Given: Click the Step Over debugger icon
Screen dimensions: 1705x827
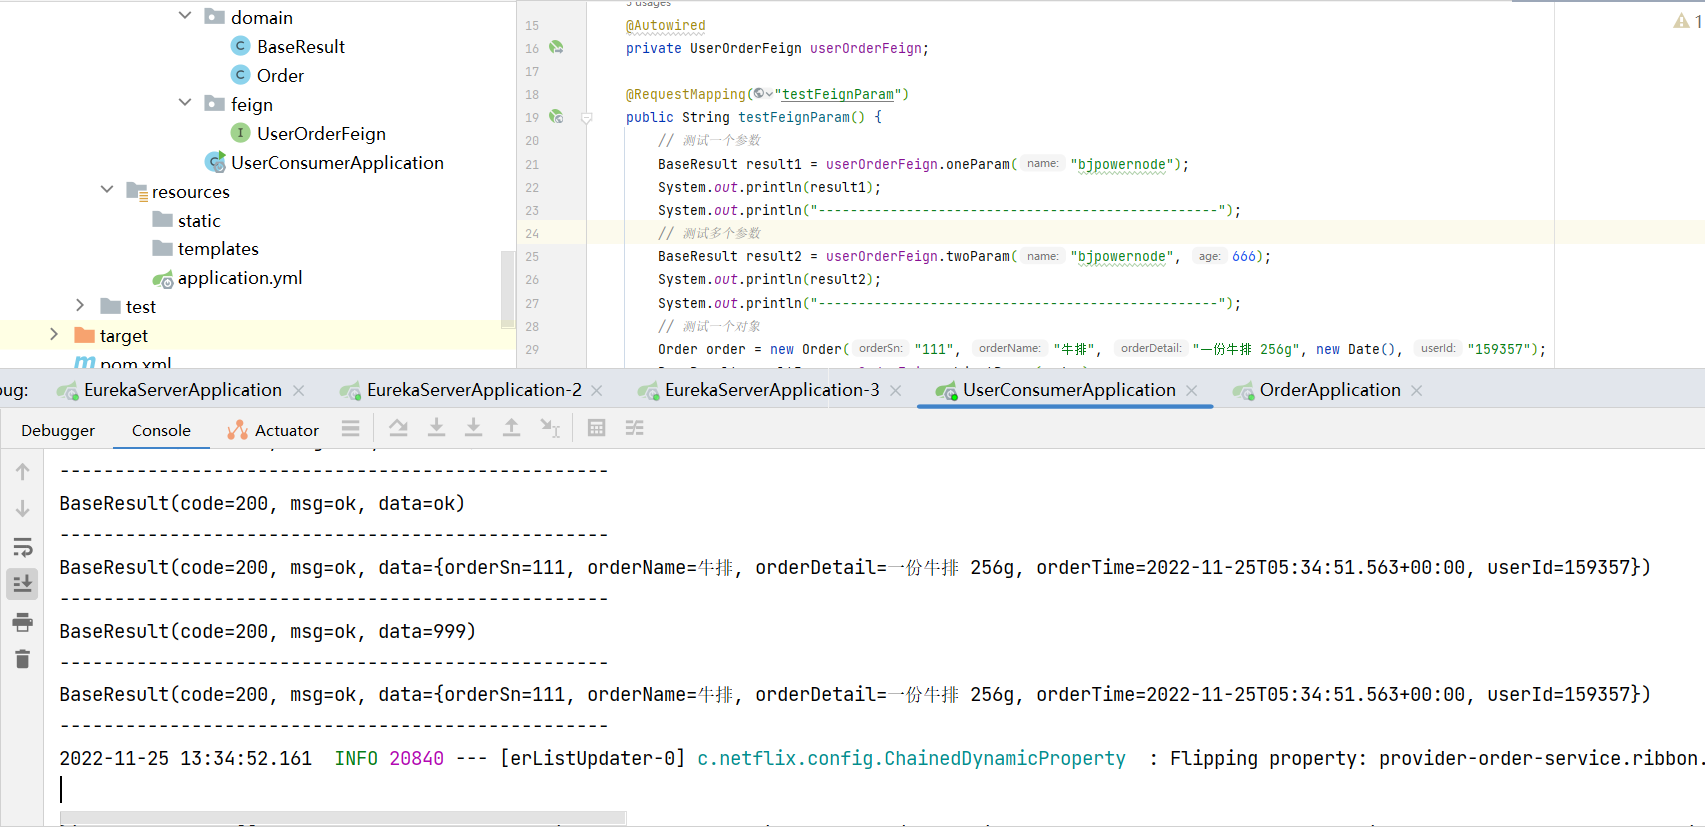Looking at the screenshot, I should 398,428.
